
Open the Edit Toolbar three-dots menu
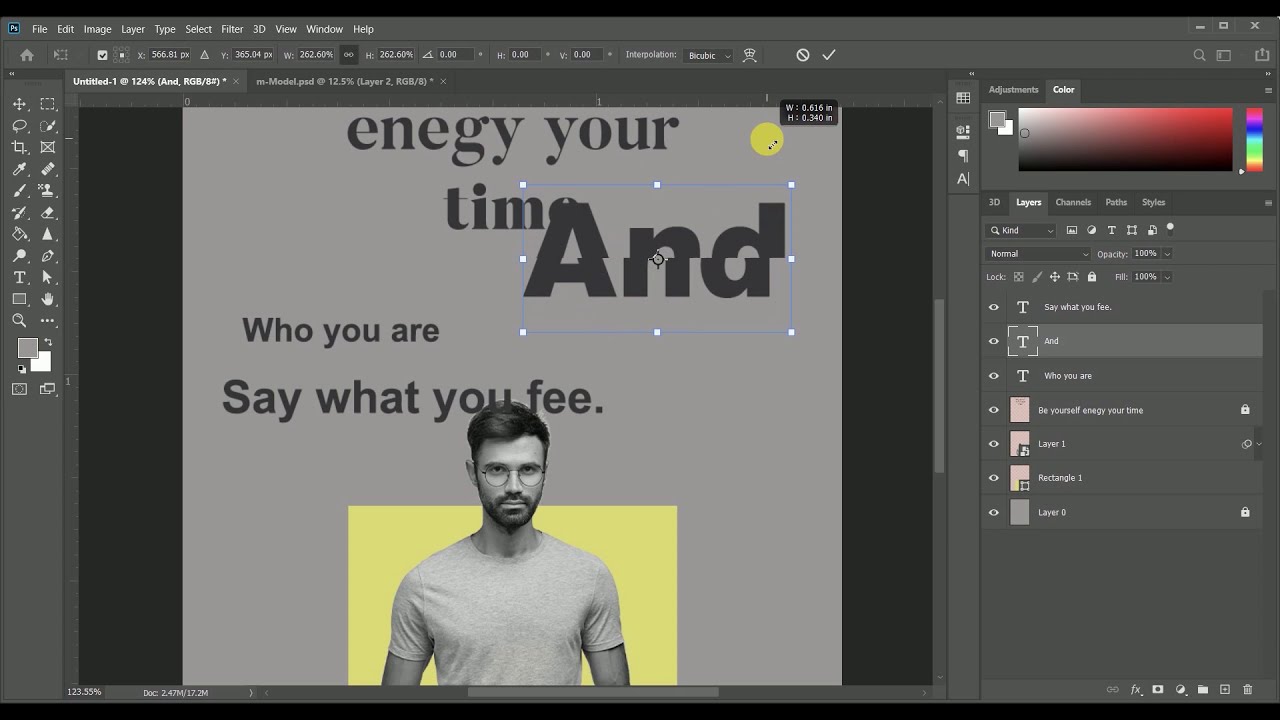tap(47, 321)
